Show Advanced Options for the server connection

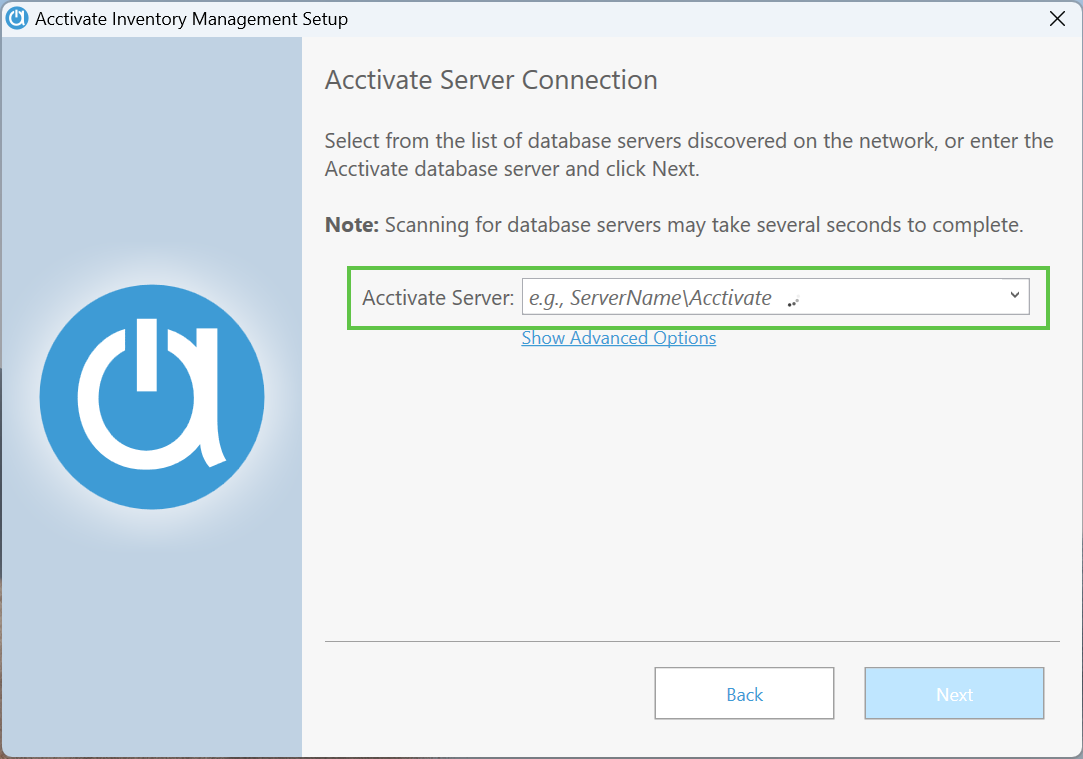point(618,338)
